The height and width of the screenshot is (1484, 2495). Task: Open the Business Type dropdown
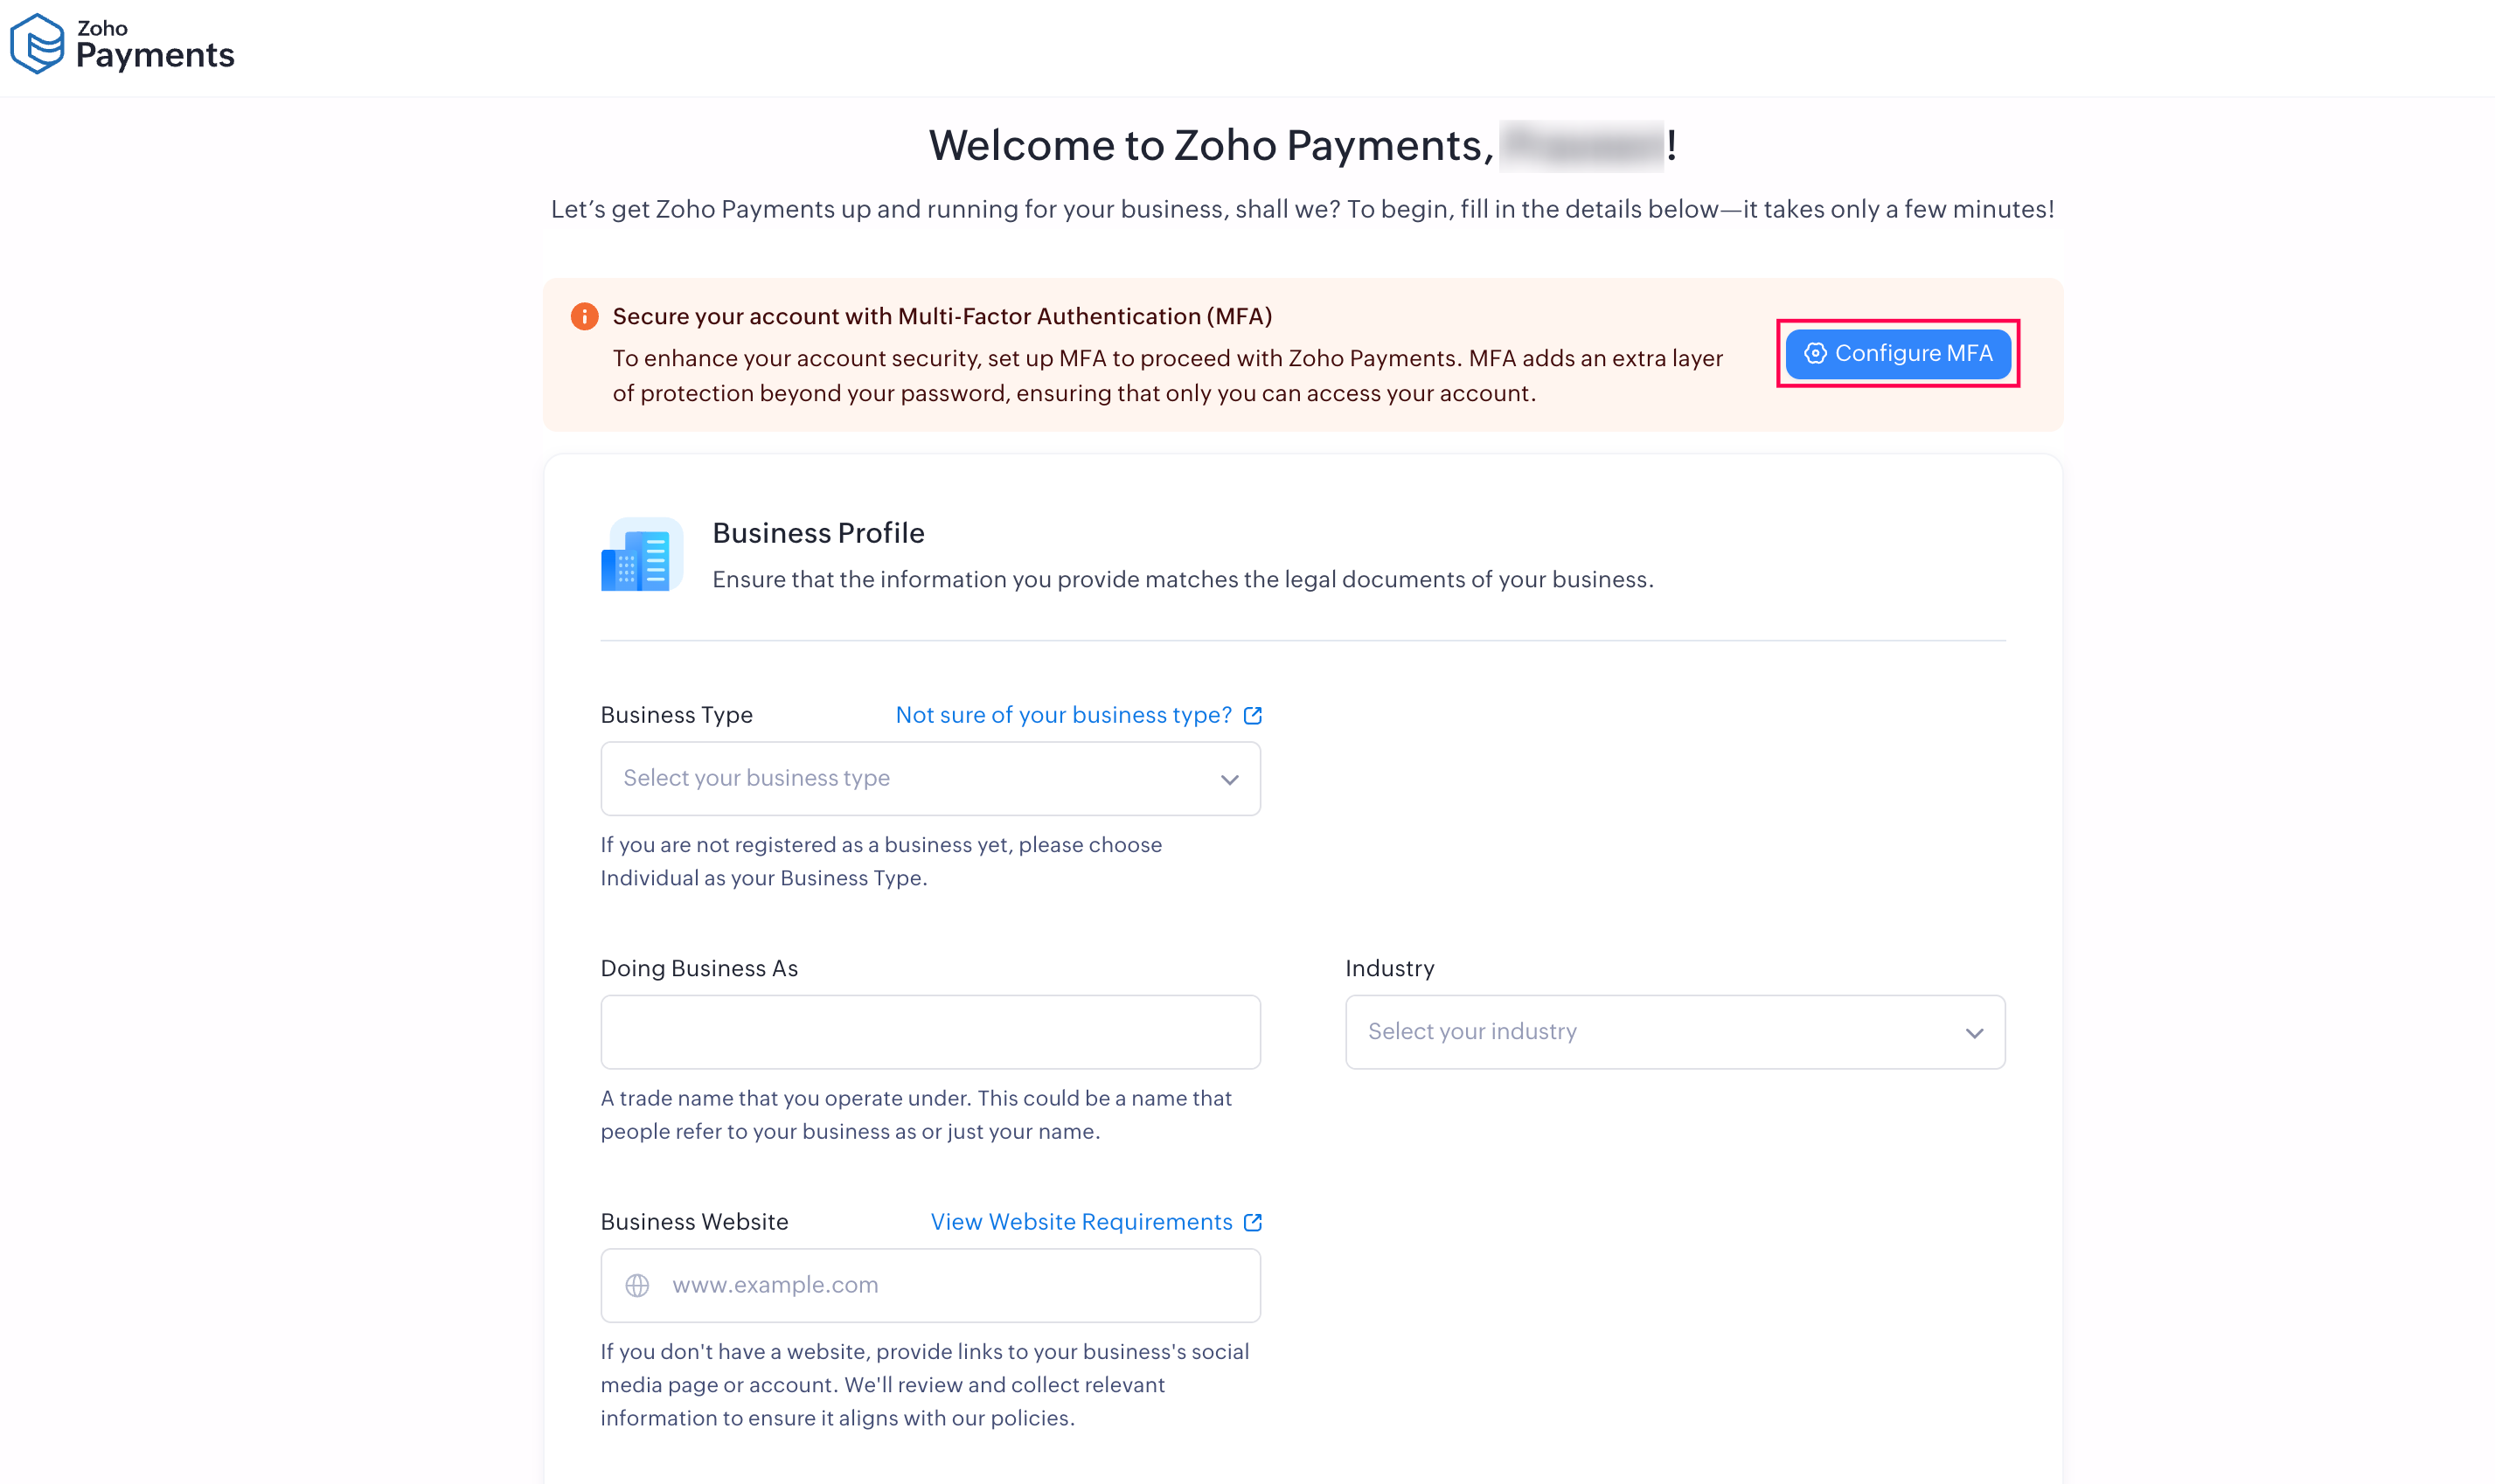(929, 779)
